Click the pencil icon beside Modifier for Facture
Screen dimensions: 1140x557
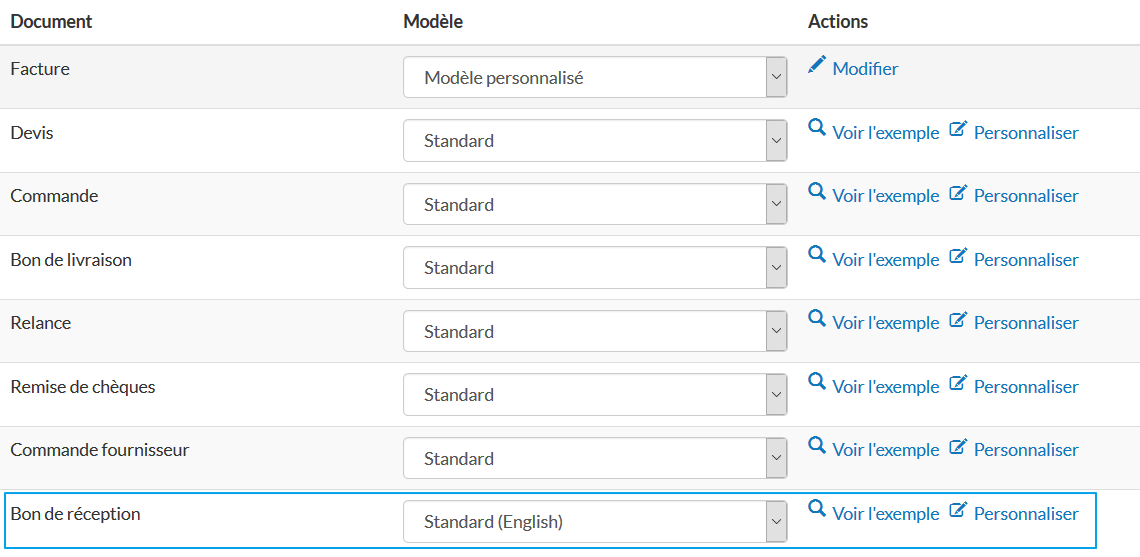(817, 65)
